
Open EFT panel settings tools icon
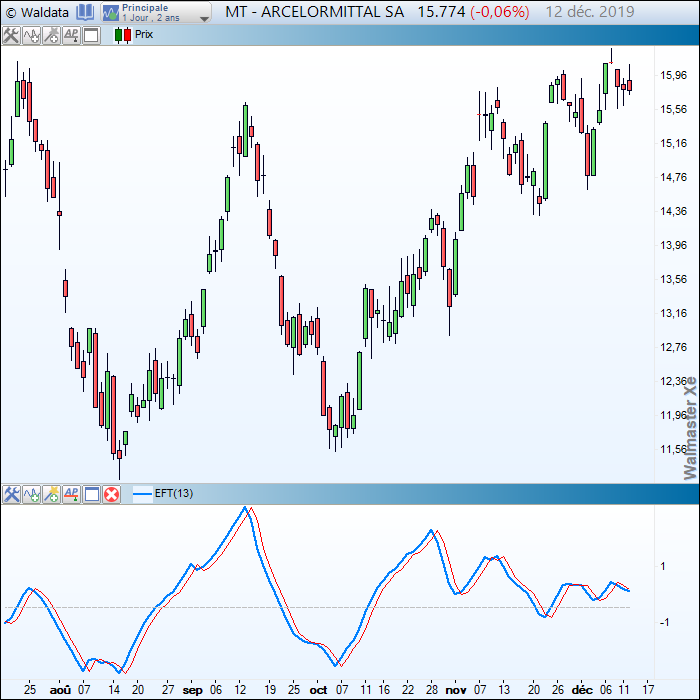click(11, 494)
